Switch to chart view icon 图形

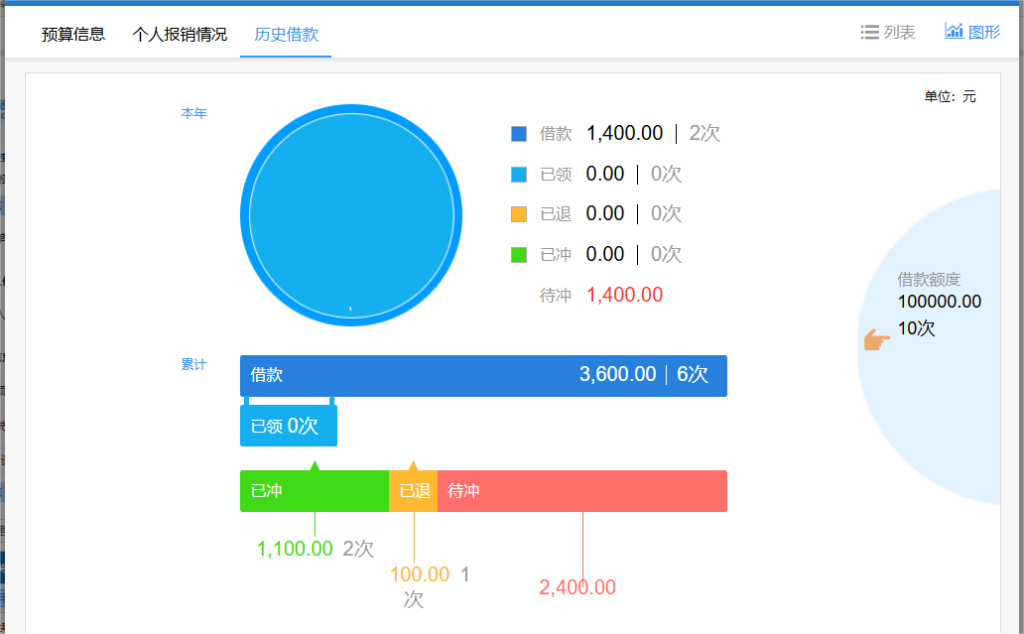972,32
